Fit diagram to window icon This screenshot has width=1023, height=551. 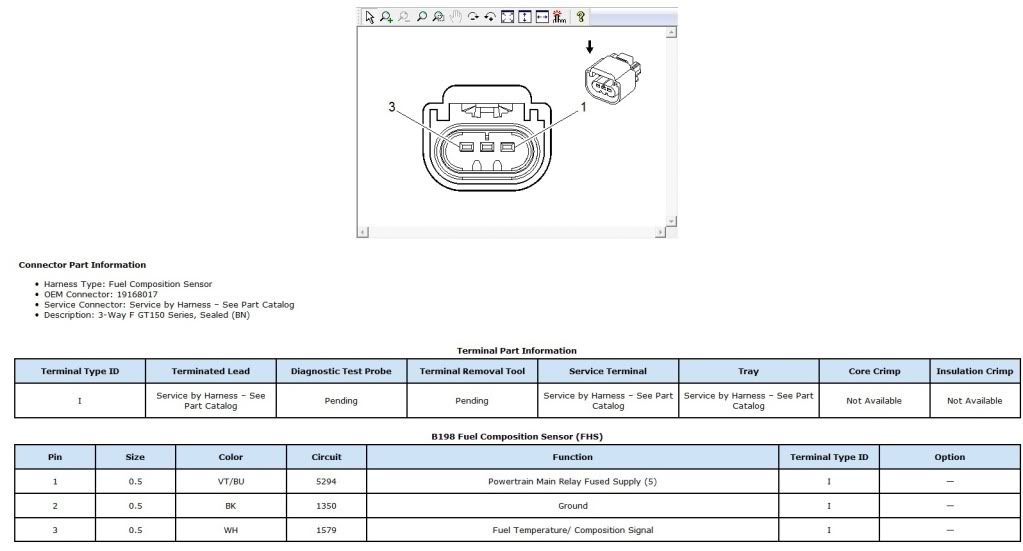508,18
